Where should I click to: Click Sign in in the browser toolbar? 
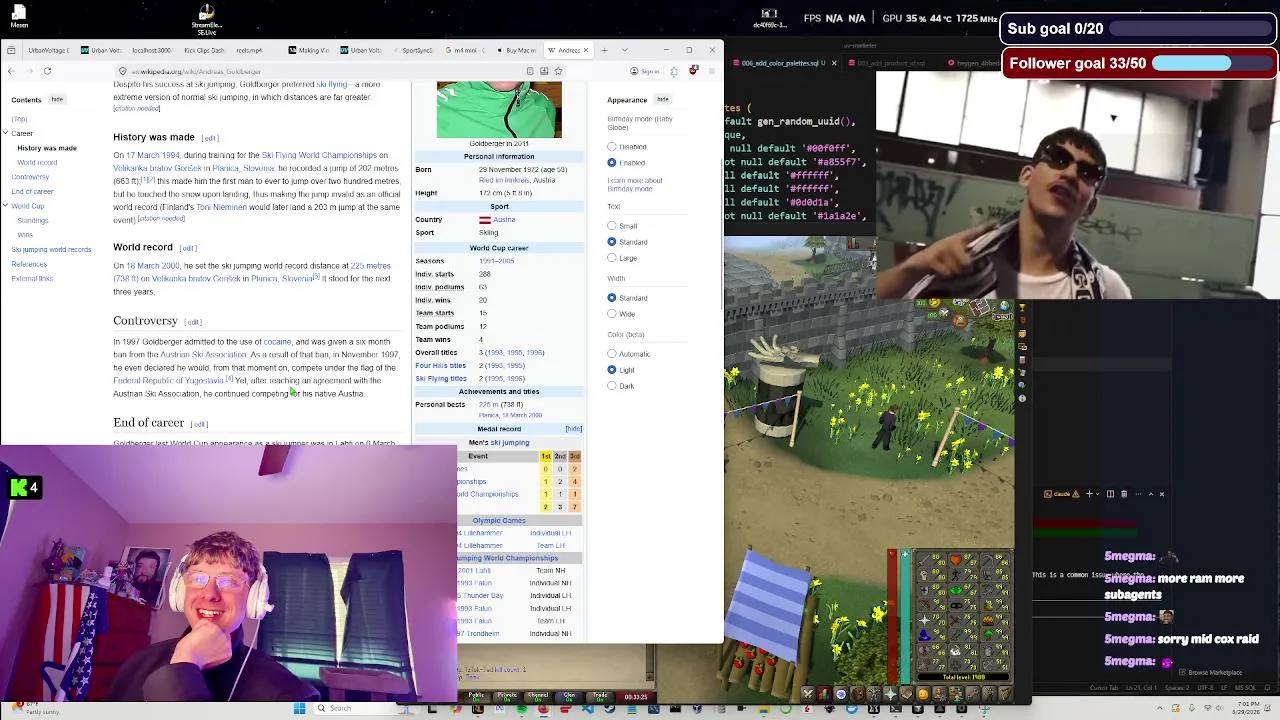[x=646, y=71]
